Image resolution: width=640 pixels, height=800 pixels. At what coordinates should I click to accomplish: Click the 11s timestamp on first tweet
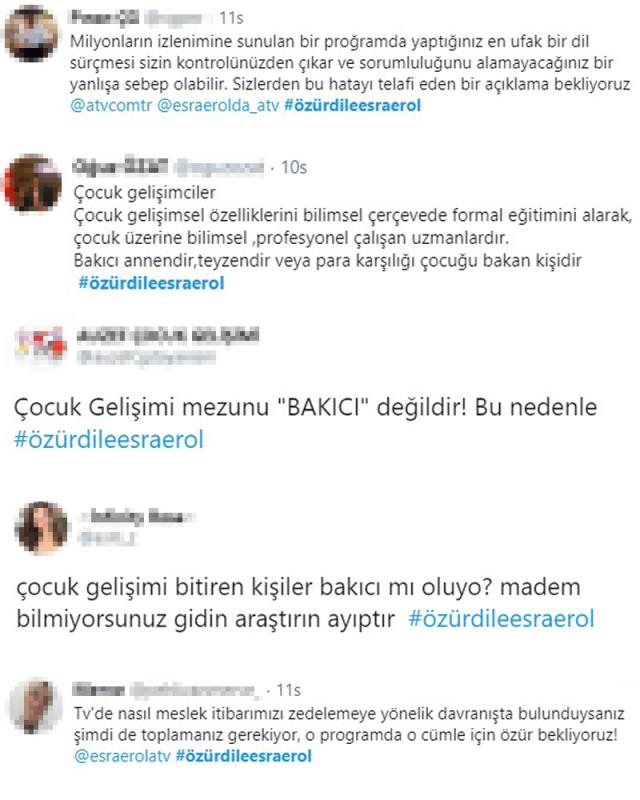point(231,18)
